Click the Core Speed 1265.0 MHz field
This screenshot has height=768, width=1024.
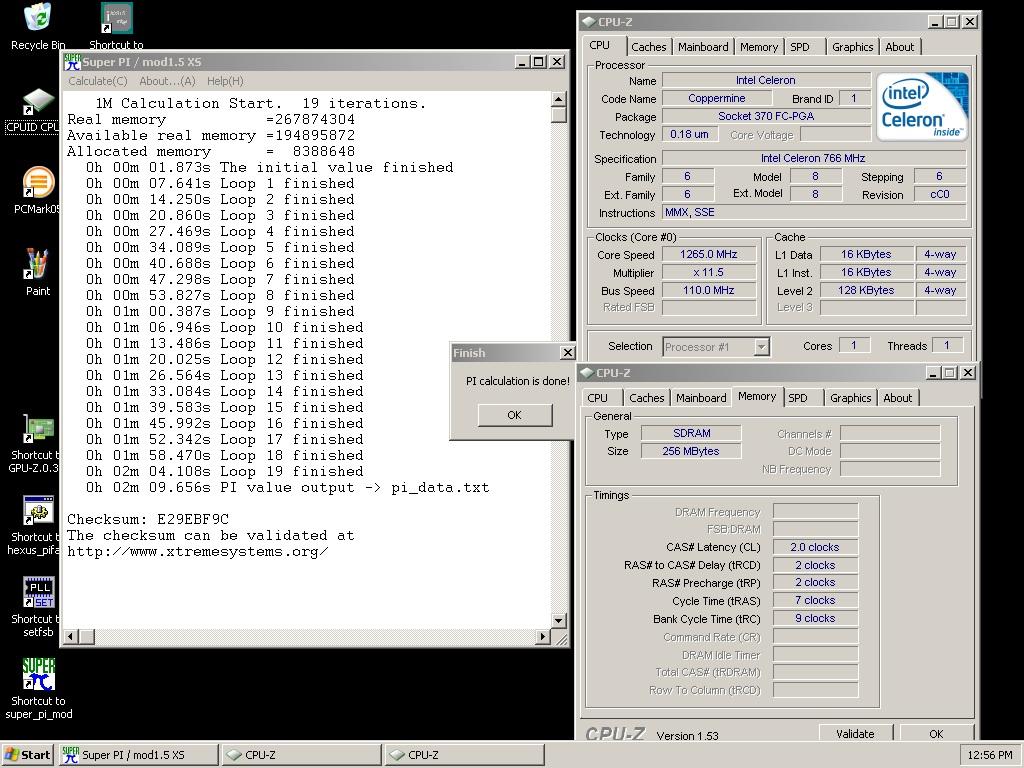click(709, 255)
